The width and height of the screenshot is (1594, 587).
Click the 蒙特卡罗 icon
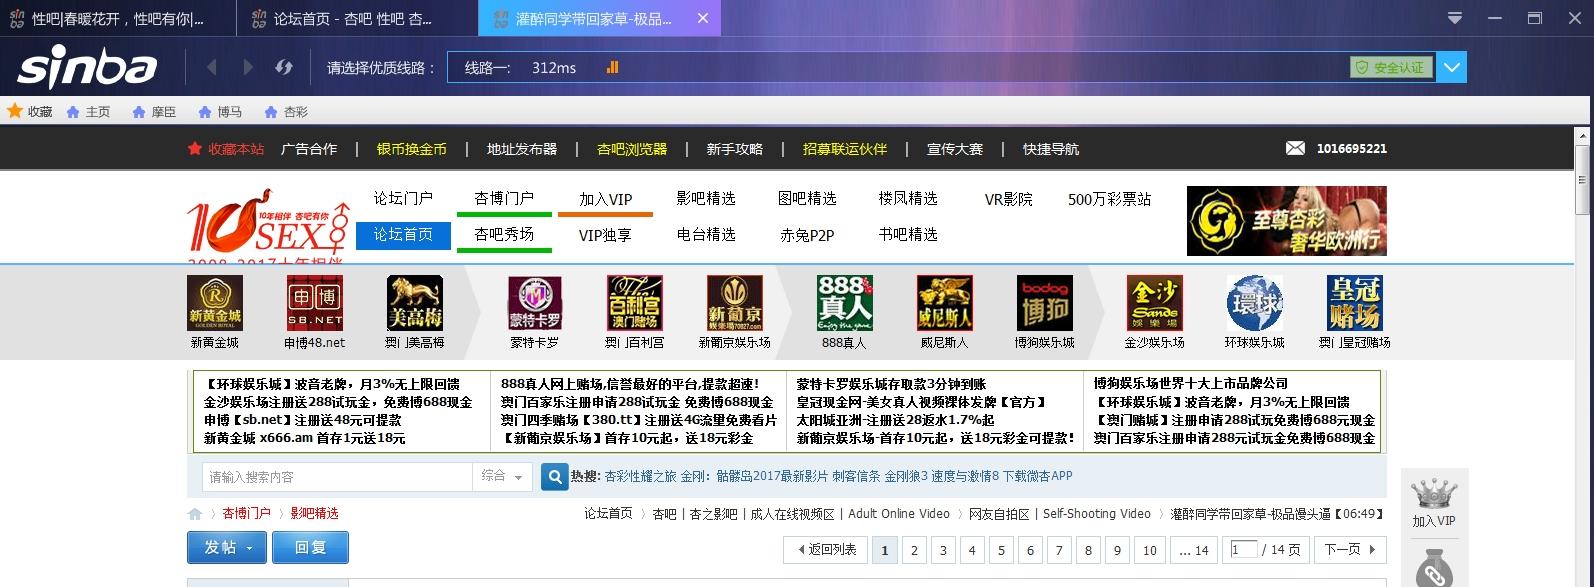tap(535, 303)
